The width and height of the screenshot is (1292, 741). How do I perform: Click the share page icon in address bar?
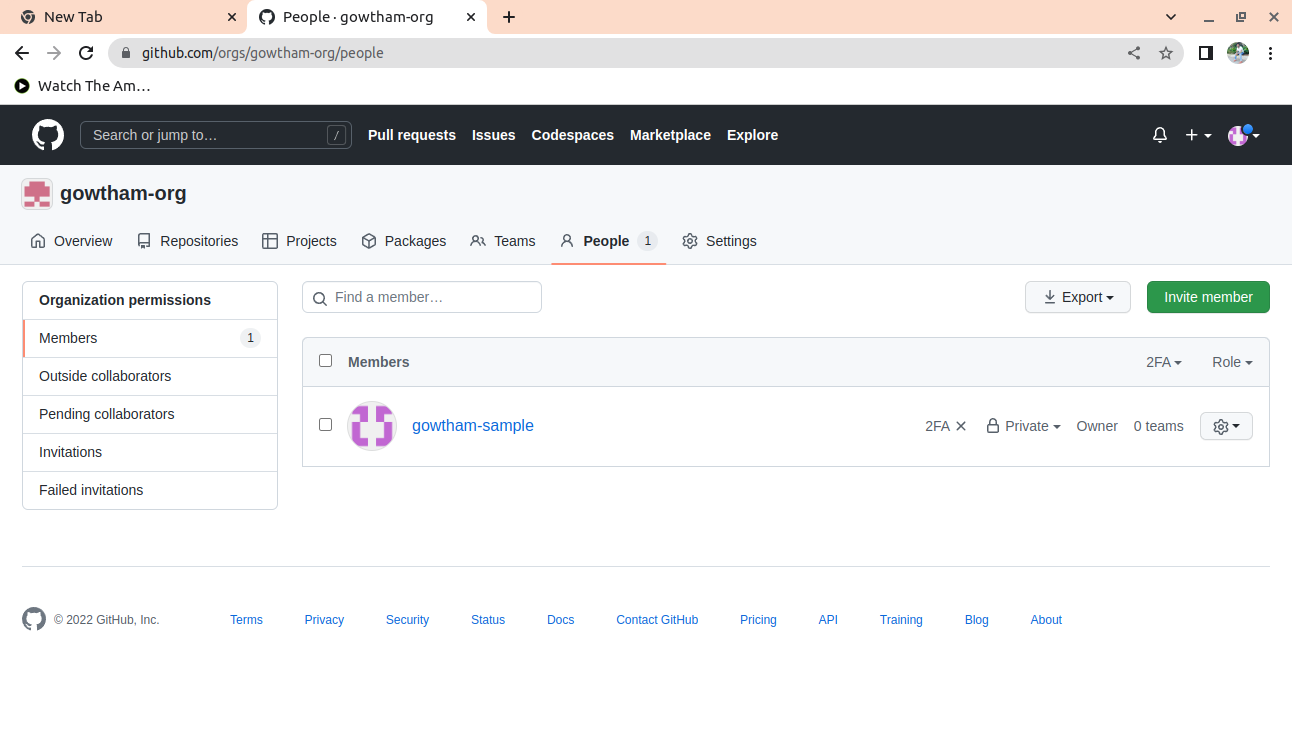1134,53
